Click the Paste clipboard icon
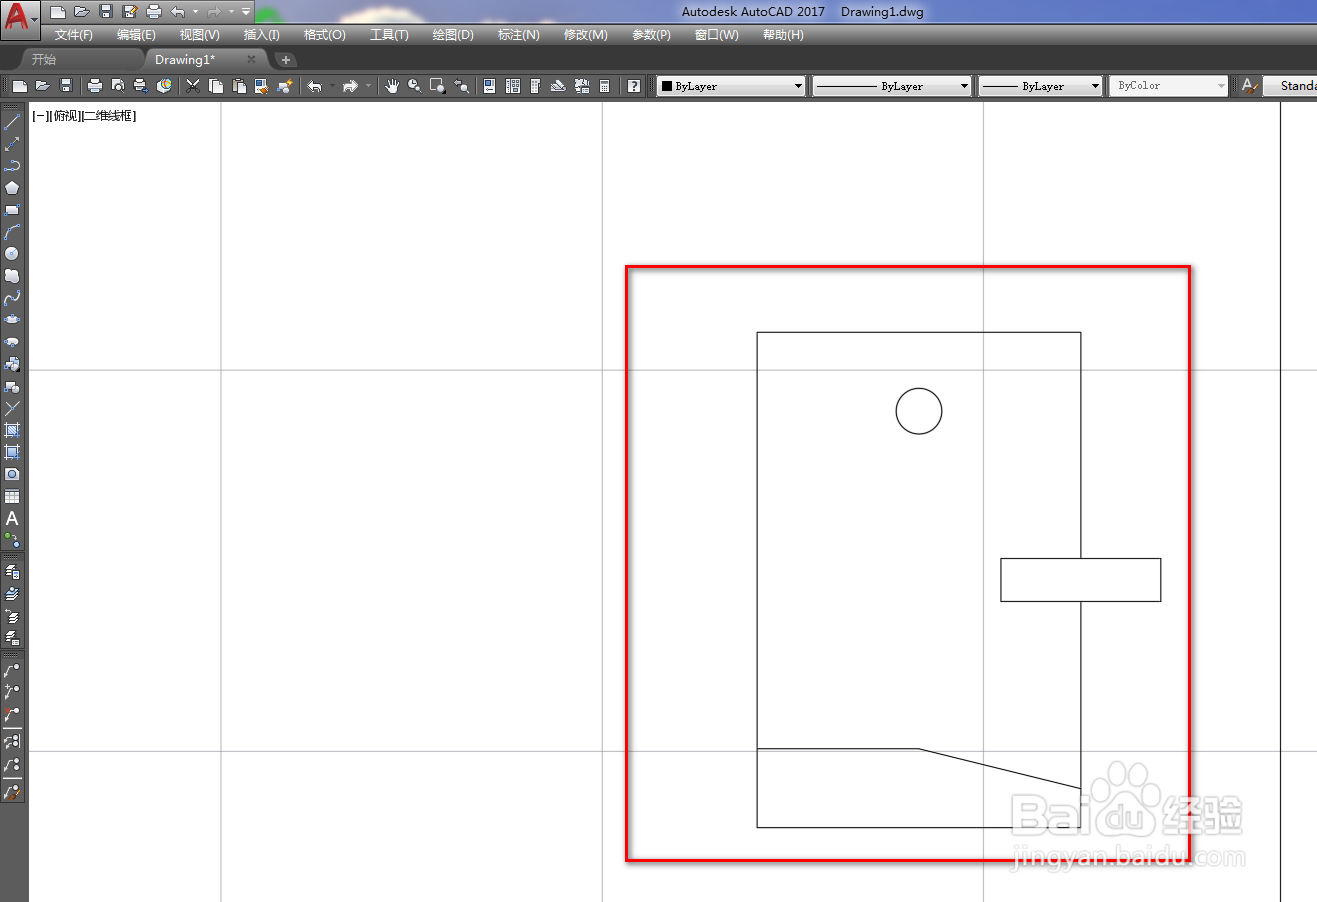This screenshot has width=1317, height=902. pos(238,86)
